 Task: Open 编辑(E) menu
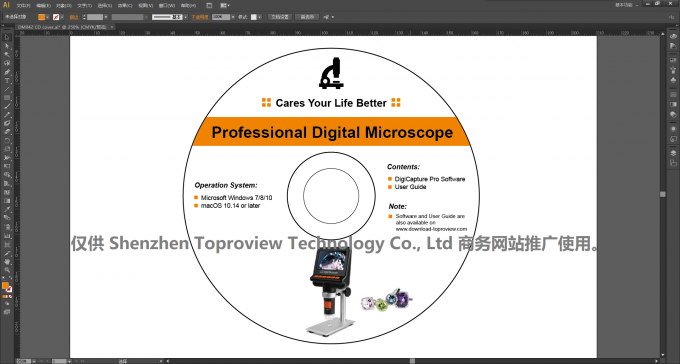click(x=43, y=6)
